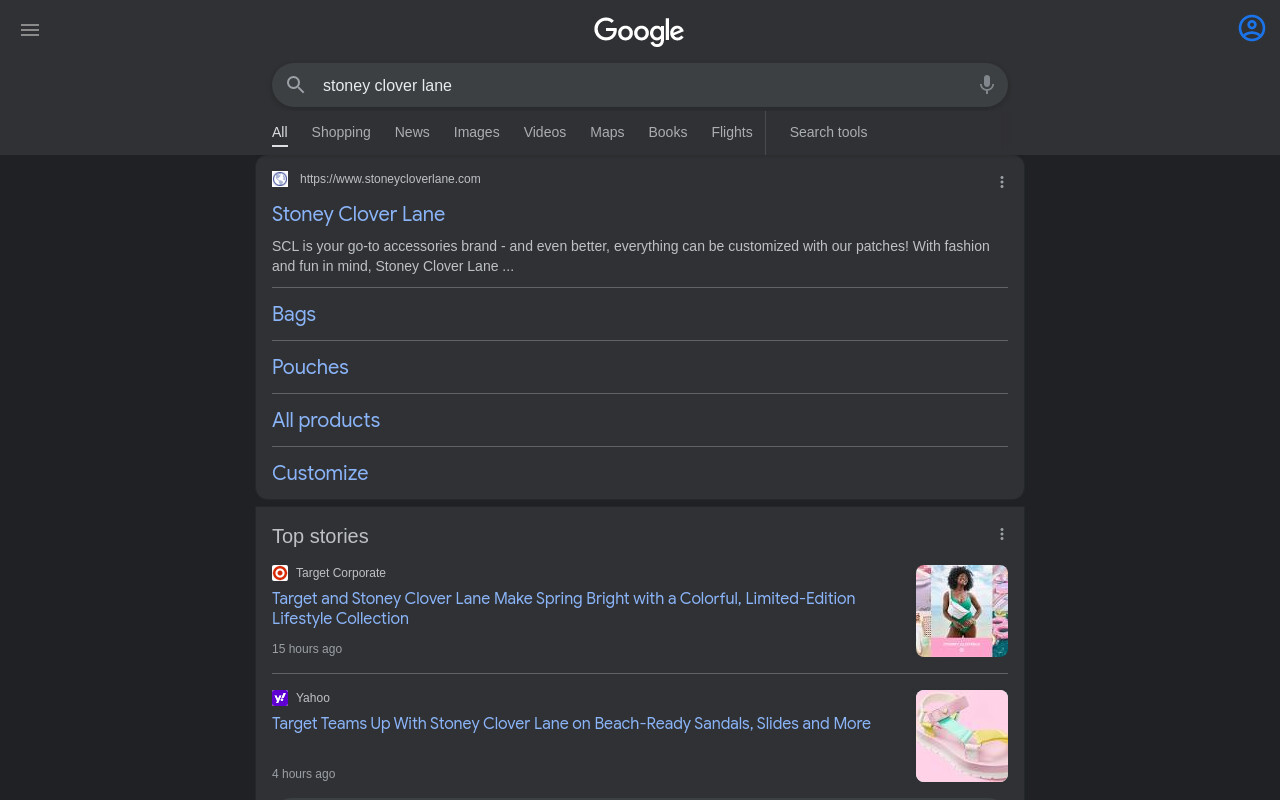Viewport: 1280px width, 800px height.
Task: Switch to the Flights tab
Action: (x=732, y=132)
